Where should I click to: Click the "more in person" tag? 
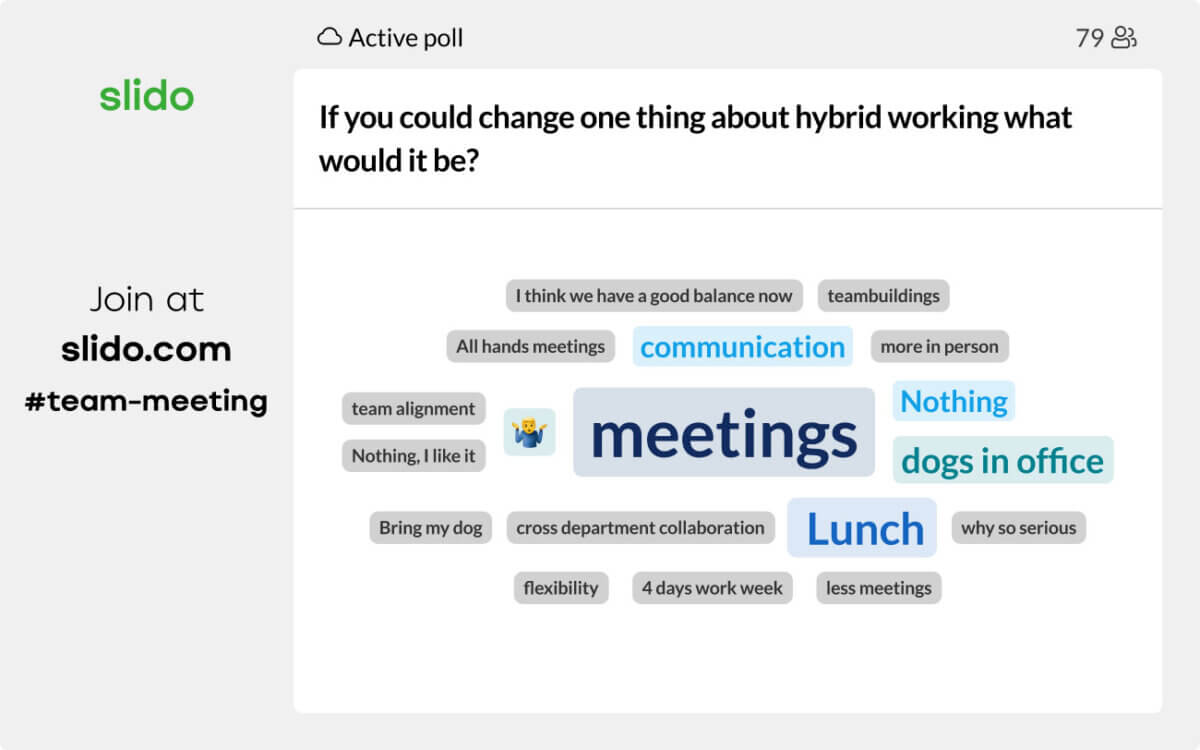click(x=939, y=347)
